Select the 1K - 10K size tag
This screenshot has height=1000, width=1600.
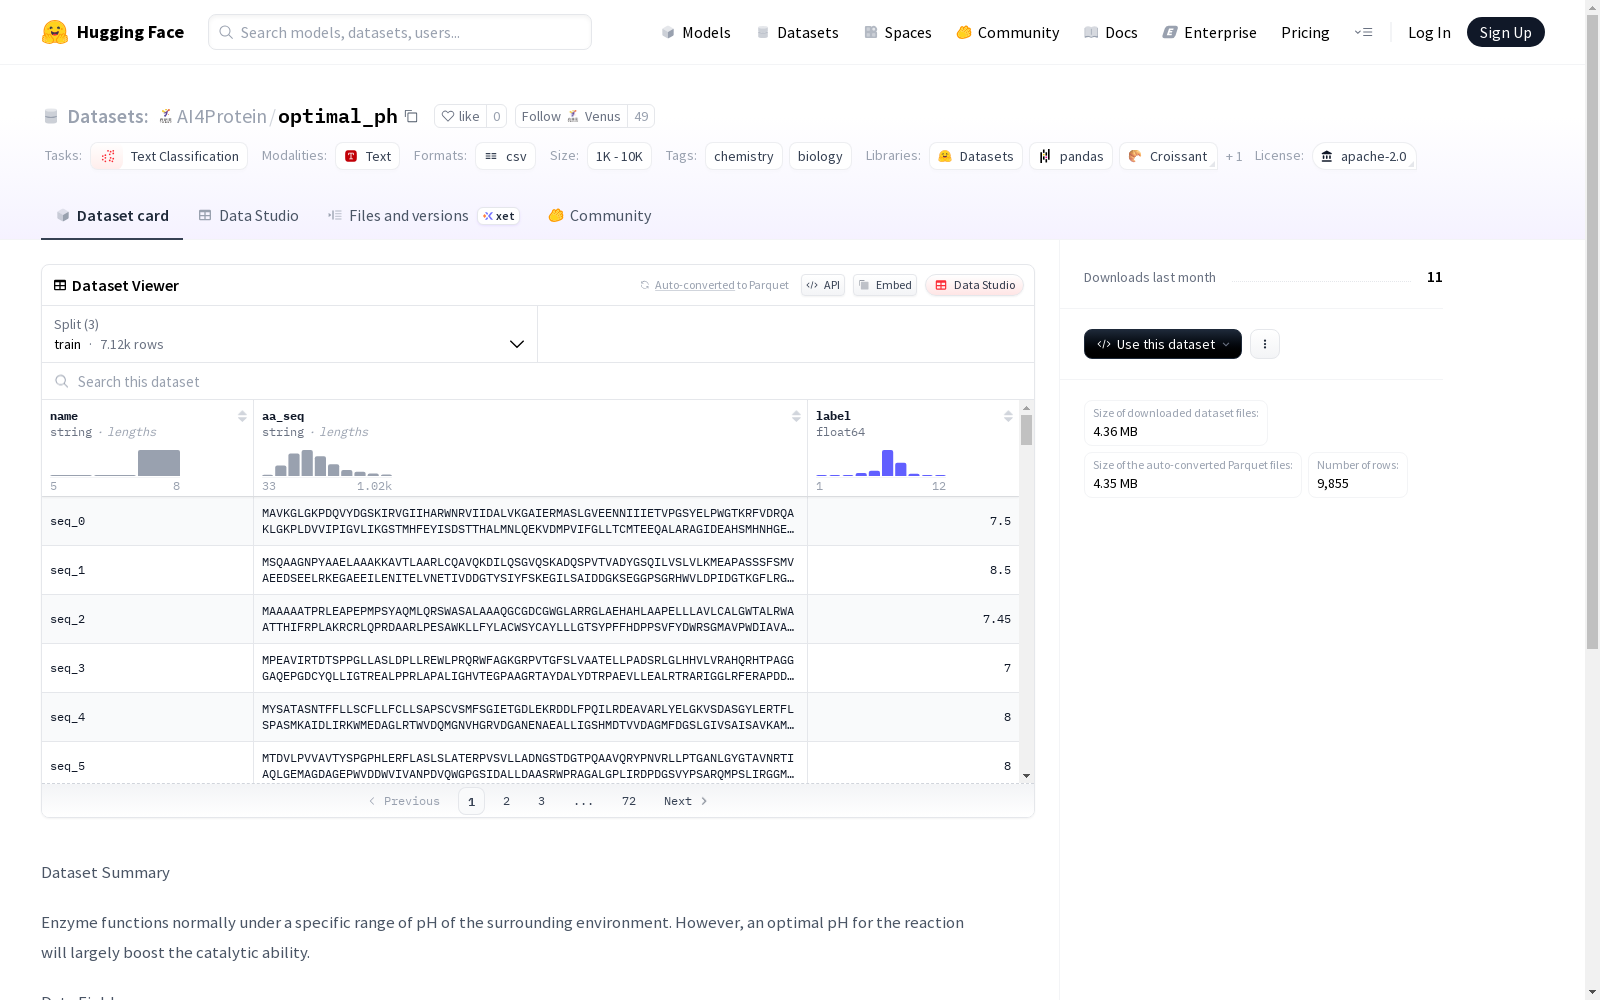pos(619,156)
